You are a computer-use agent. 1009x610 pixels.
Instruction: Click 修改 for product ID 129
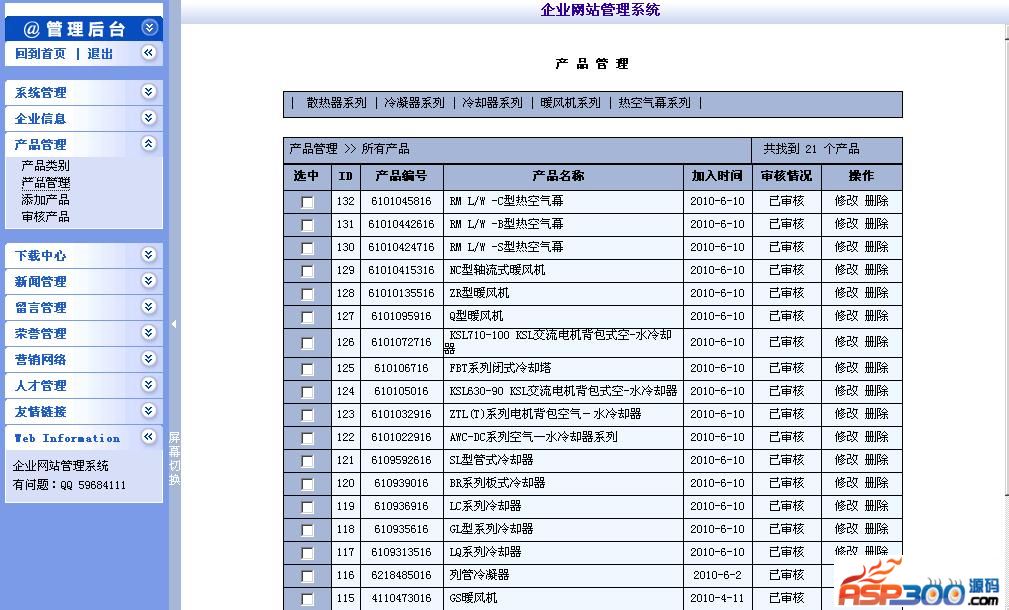pos(846,270)
